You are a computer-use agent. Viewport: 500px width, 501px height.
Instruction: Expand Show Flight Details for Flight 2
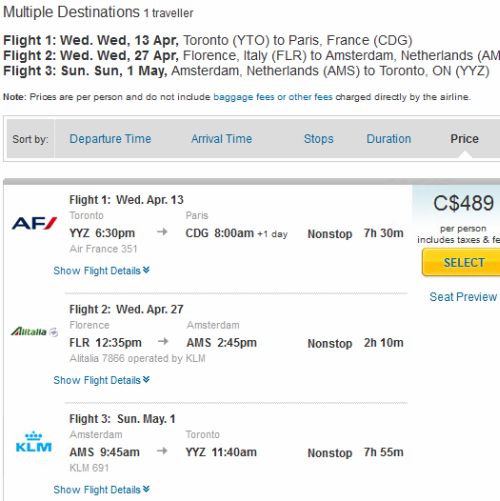coord(101,380)
